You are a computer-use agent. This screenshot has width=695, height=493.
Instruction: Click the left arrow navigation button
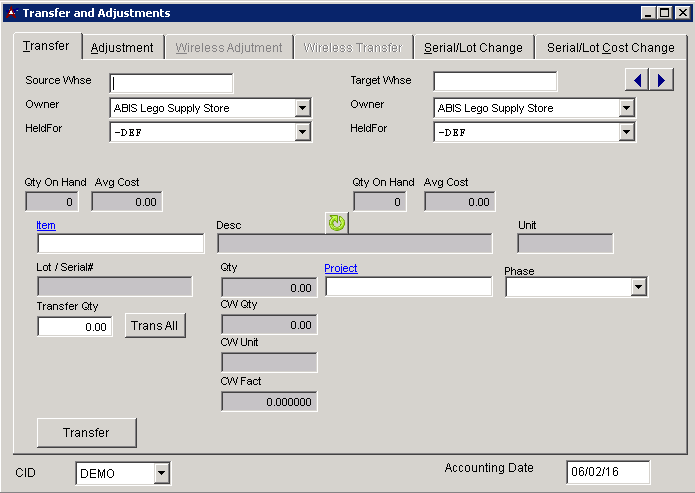point(636,80)
